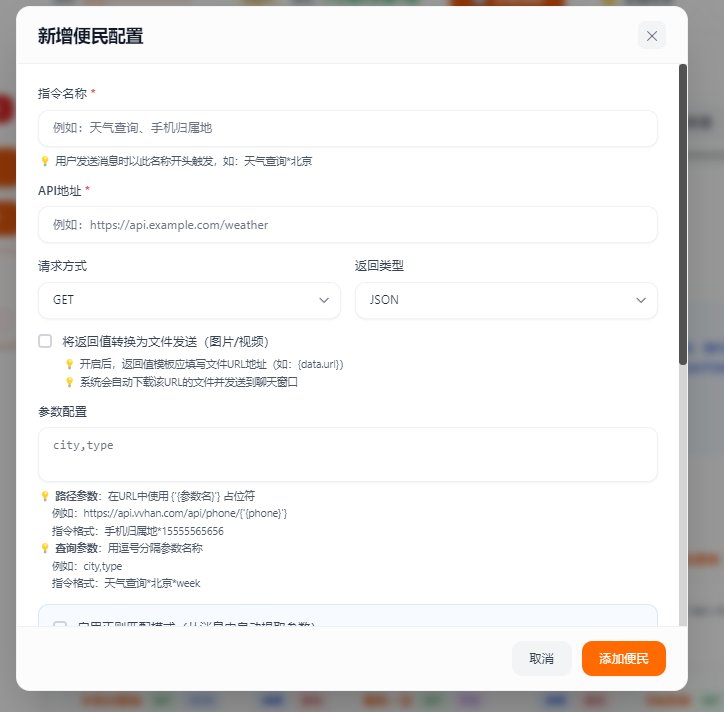This screenshot has height=712, width=724.
Task: Click the 新增便民配置 dialog title
Action: point(91,37)
